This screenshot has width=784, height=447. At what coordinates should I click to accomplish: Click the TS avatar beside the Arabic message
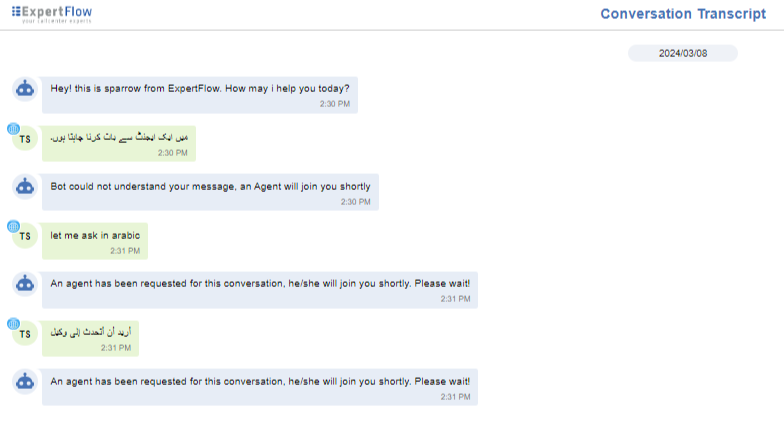pyautogui.click(x=26, y=335)
